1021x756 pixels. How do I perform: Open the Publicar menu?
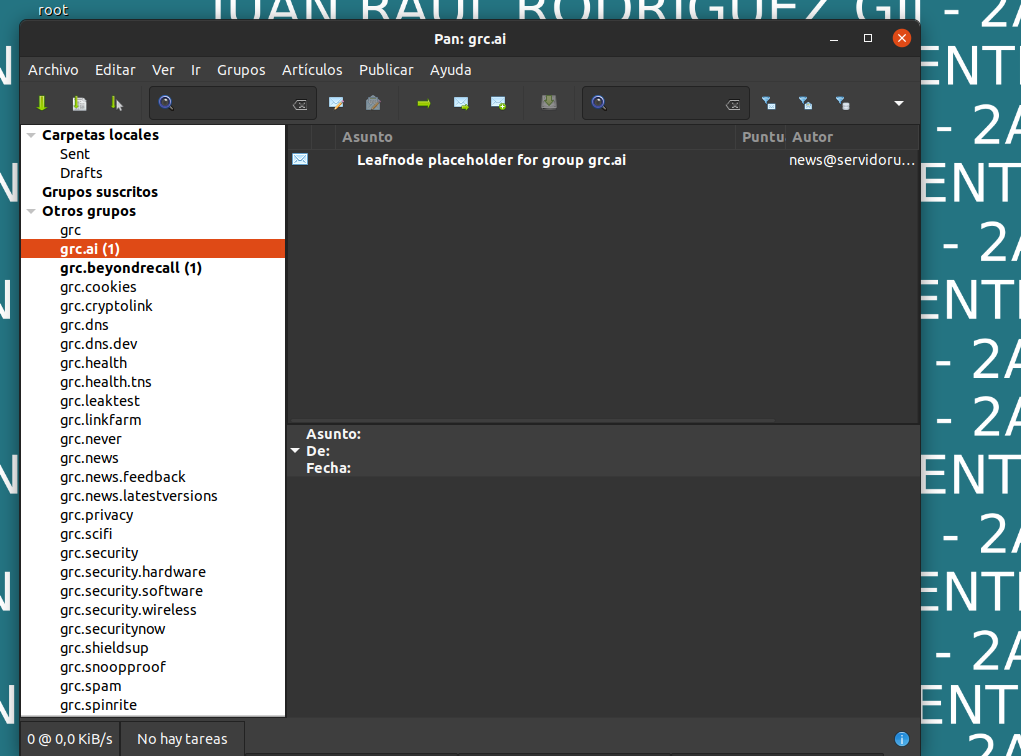pos(386,70)
